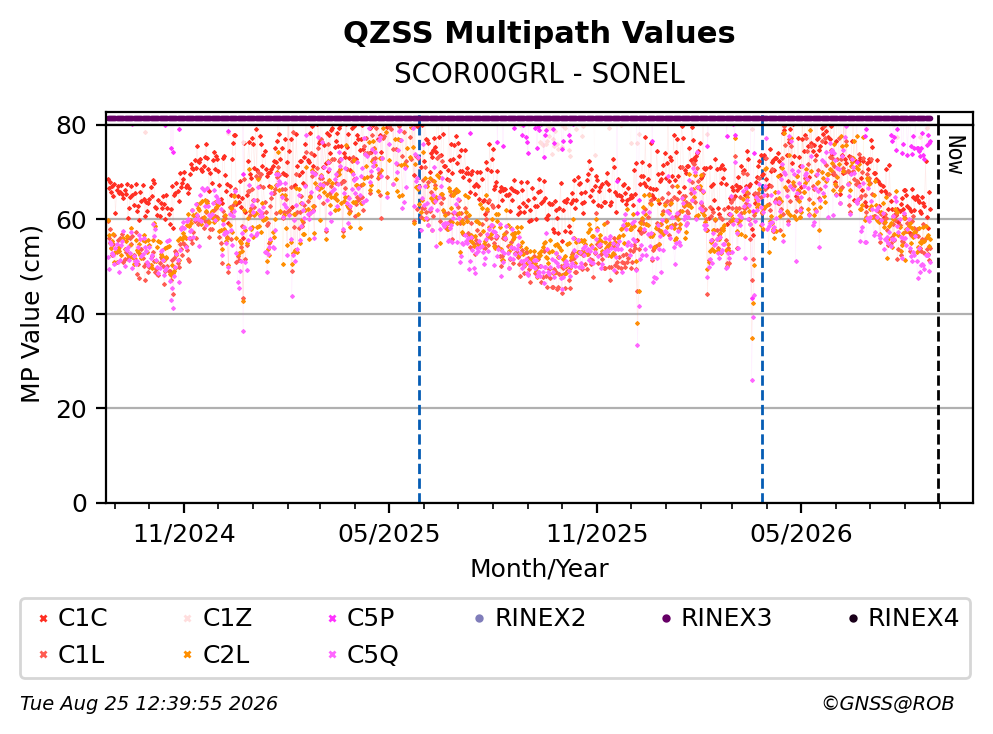Click the timestamp Tue Aug 25 12:39:55 2026

point(149,704)
